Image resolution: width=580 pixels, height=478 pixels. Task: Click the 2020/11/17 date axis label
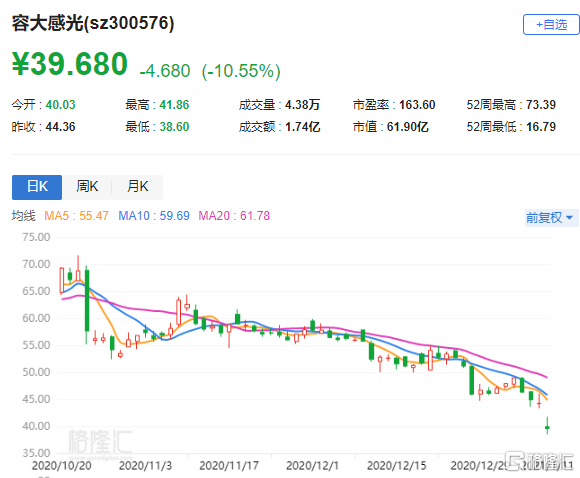229,465
